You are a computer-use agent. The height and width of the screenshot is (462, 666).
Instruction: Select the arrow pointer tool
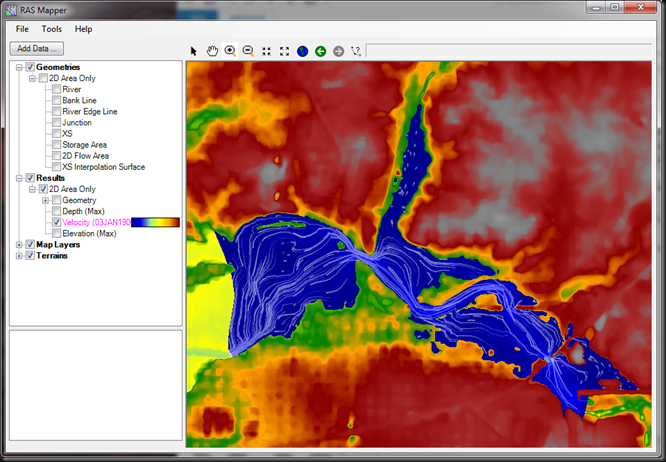[x=194, y=50]
